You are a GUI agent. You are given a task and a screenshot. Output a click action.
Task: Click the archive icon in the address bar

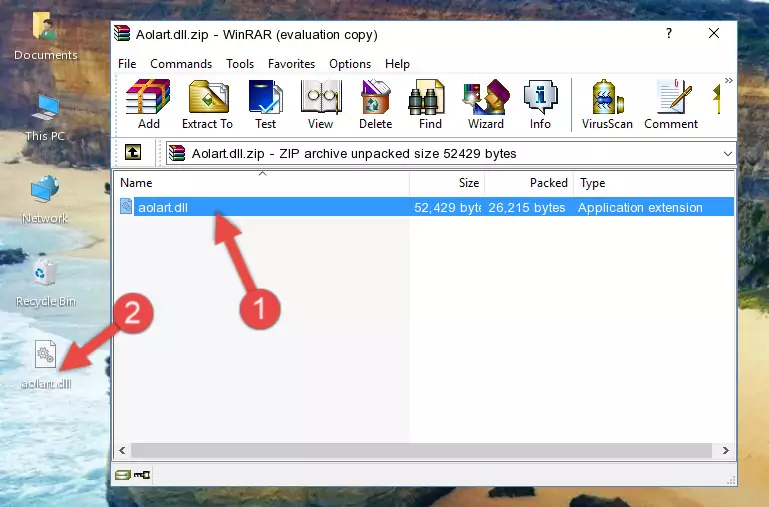[x=177, y=153]
